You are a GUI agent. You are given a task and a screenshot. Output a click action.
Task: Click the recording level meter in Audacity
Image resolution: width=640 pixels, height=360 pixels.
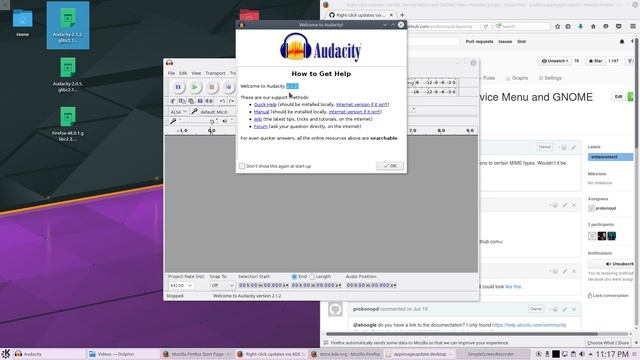(433, 82)
